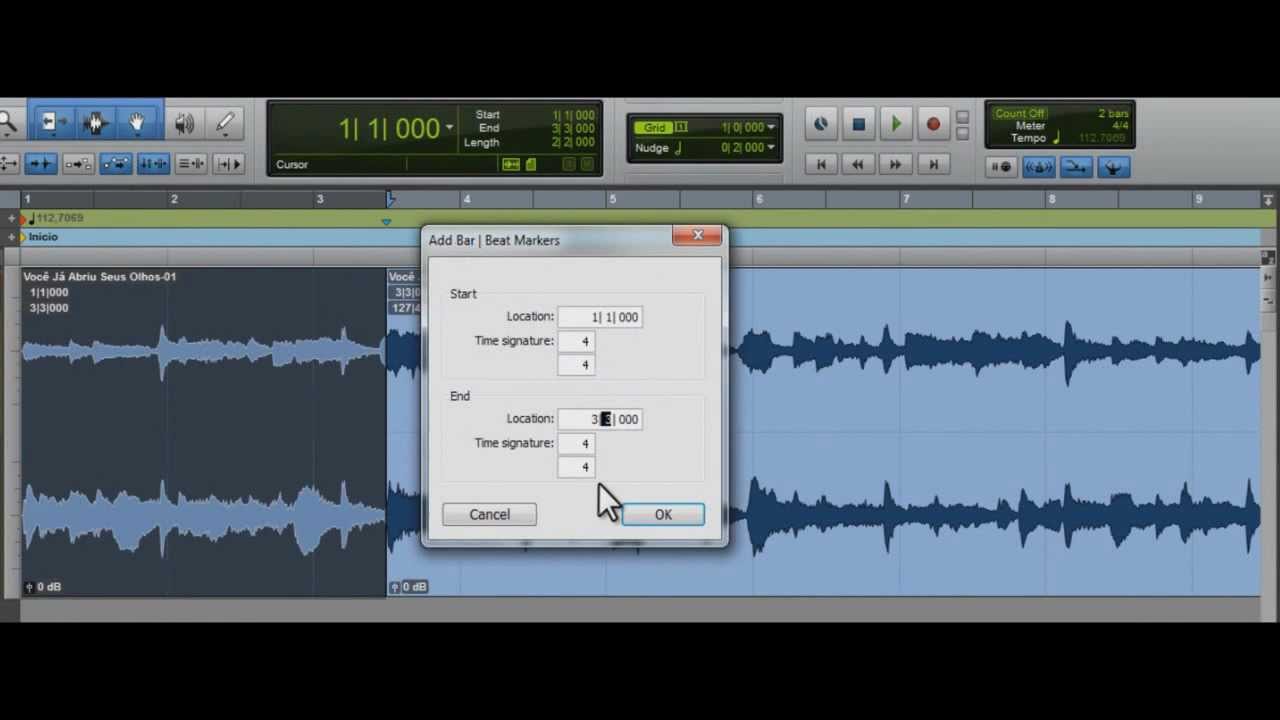Viewport: 1280px width, 720px height.
Task: Click Go to End transport button
Action: coord(933,164)
